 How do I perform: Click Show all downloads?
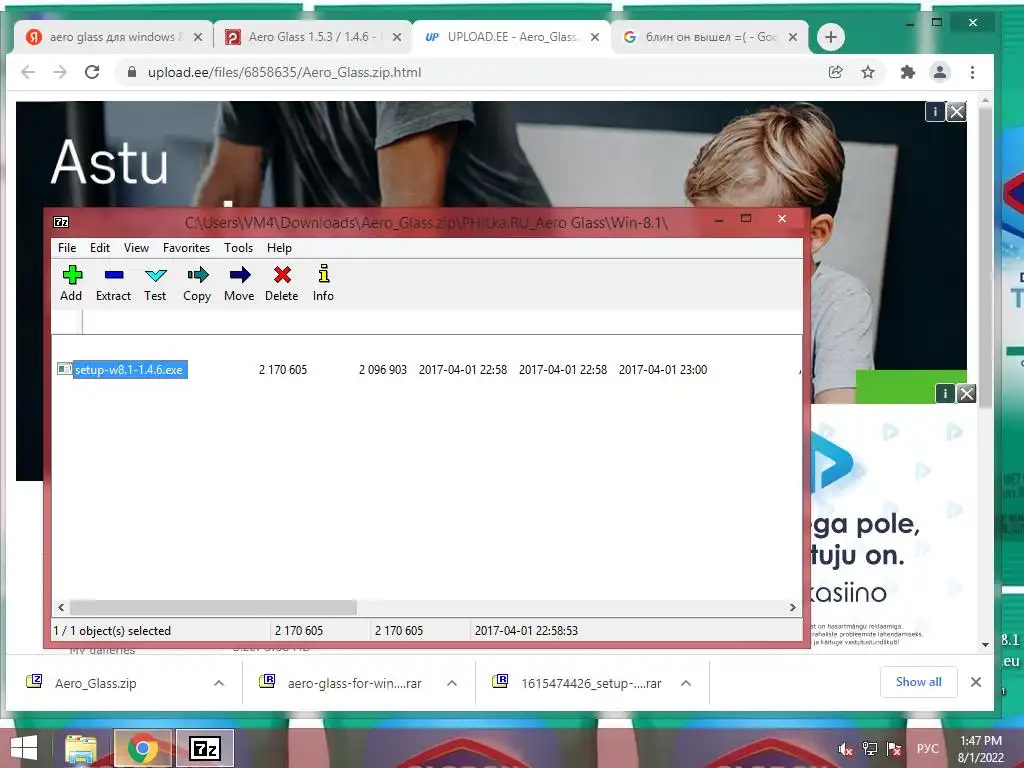point(919,682)
